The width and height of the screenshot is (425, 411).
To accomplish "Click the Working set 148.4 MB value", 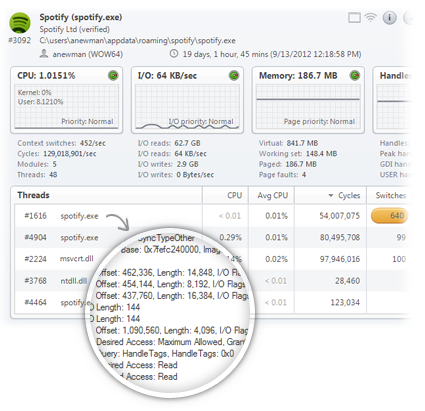I will (x=321, y=154).
